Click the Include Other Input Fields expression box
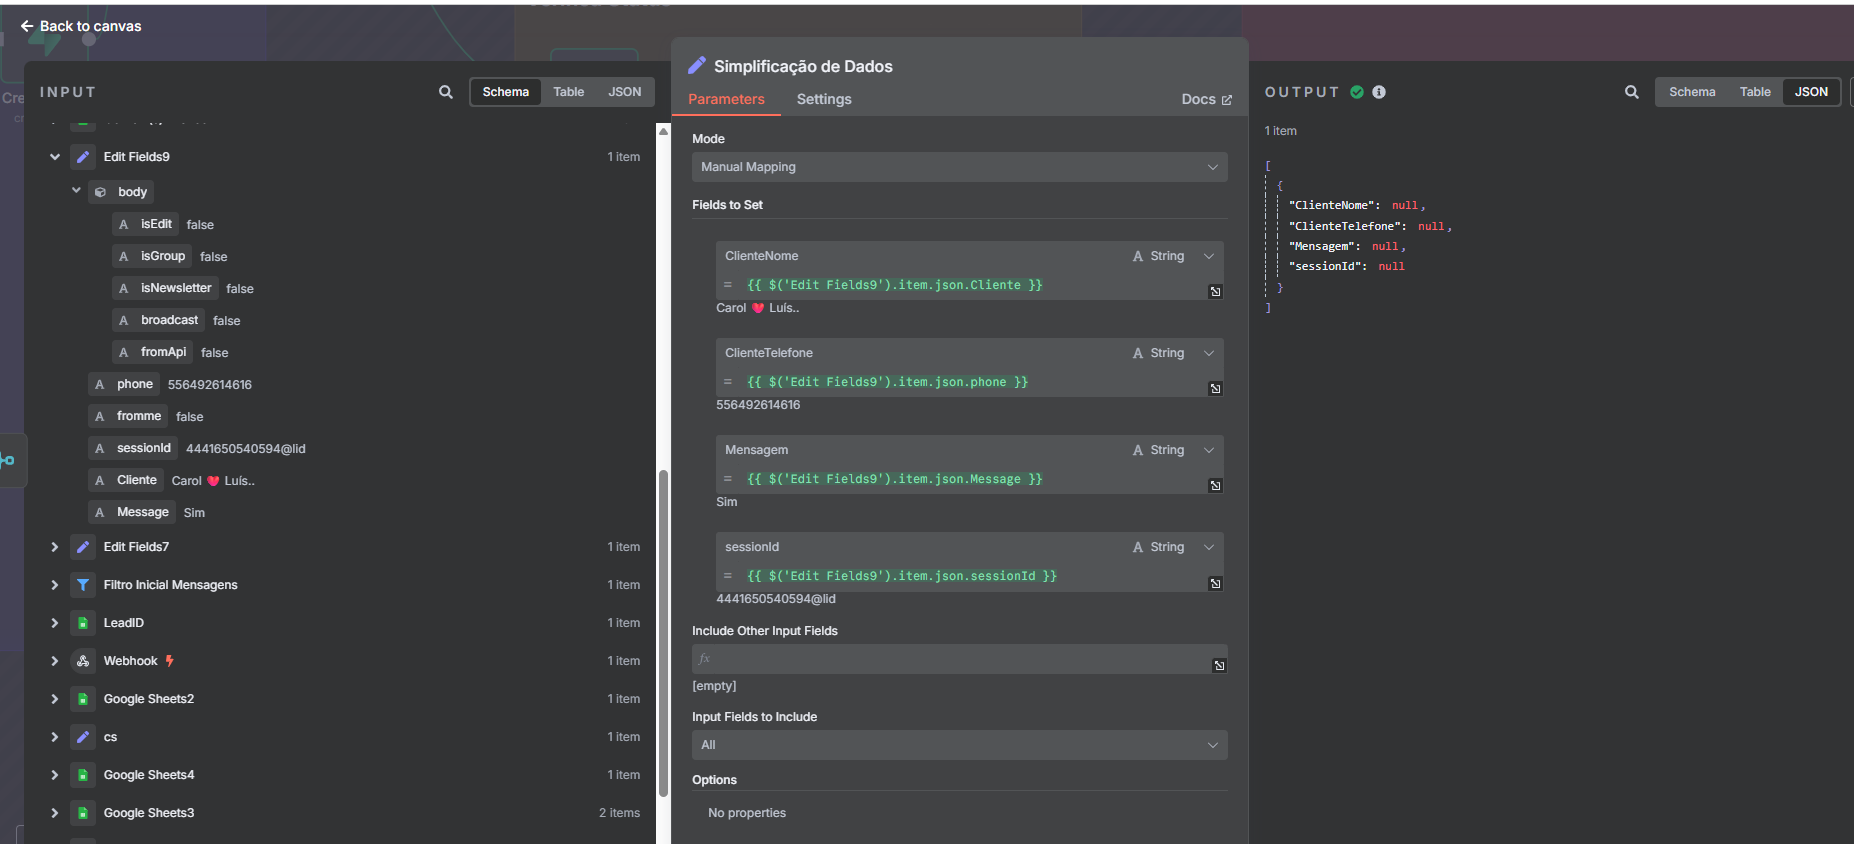Image resolution: width=1854 pixels, height=844 pixels. click(950, 659)
